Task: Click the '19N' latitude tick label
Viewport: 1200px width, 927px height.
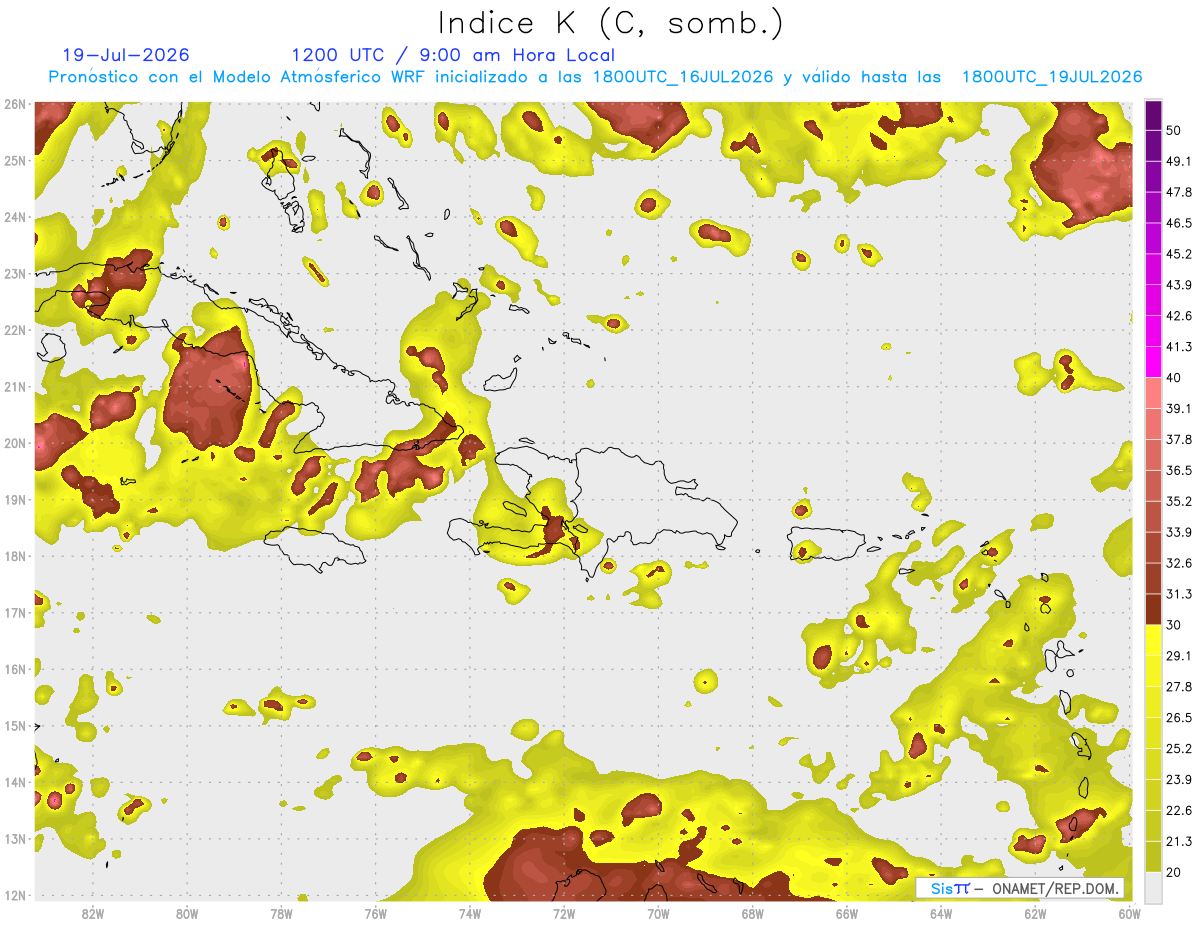Action: 15,500
